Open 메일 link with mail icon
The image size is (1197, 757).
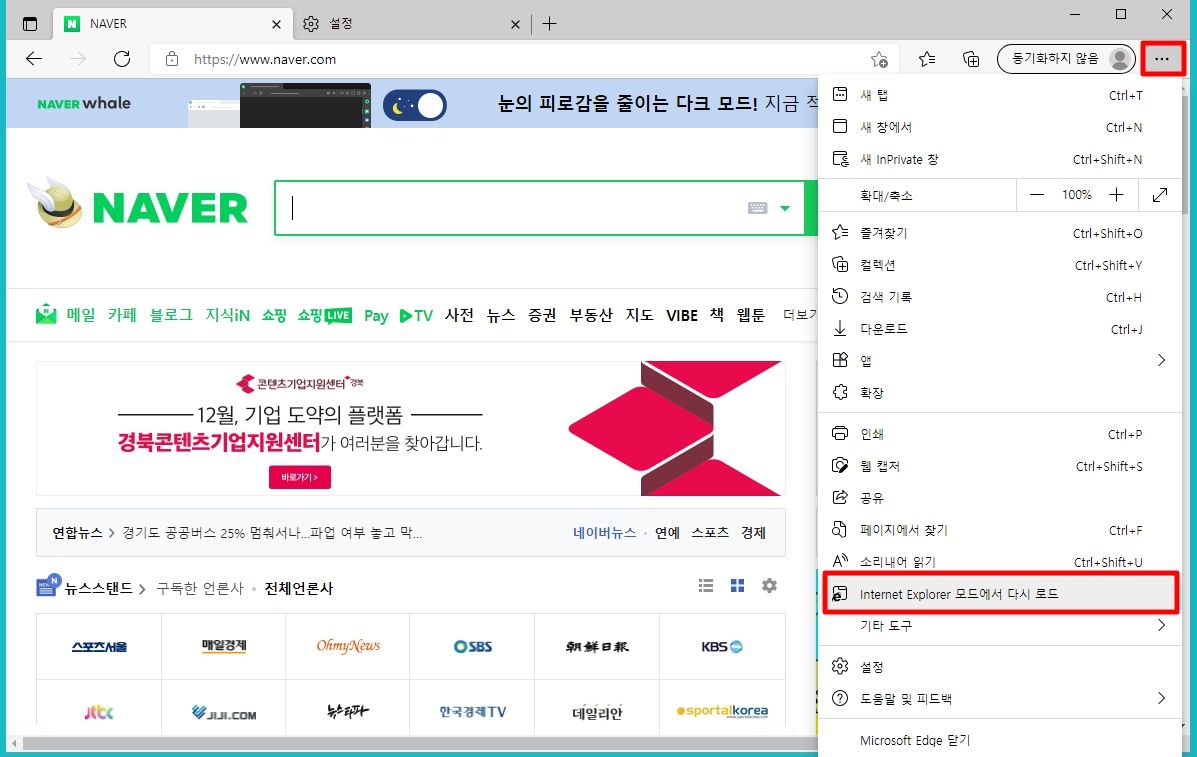tap(66, 314)
